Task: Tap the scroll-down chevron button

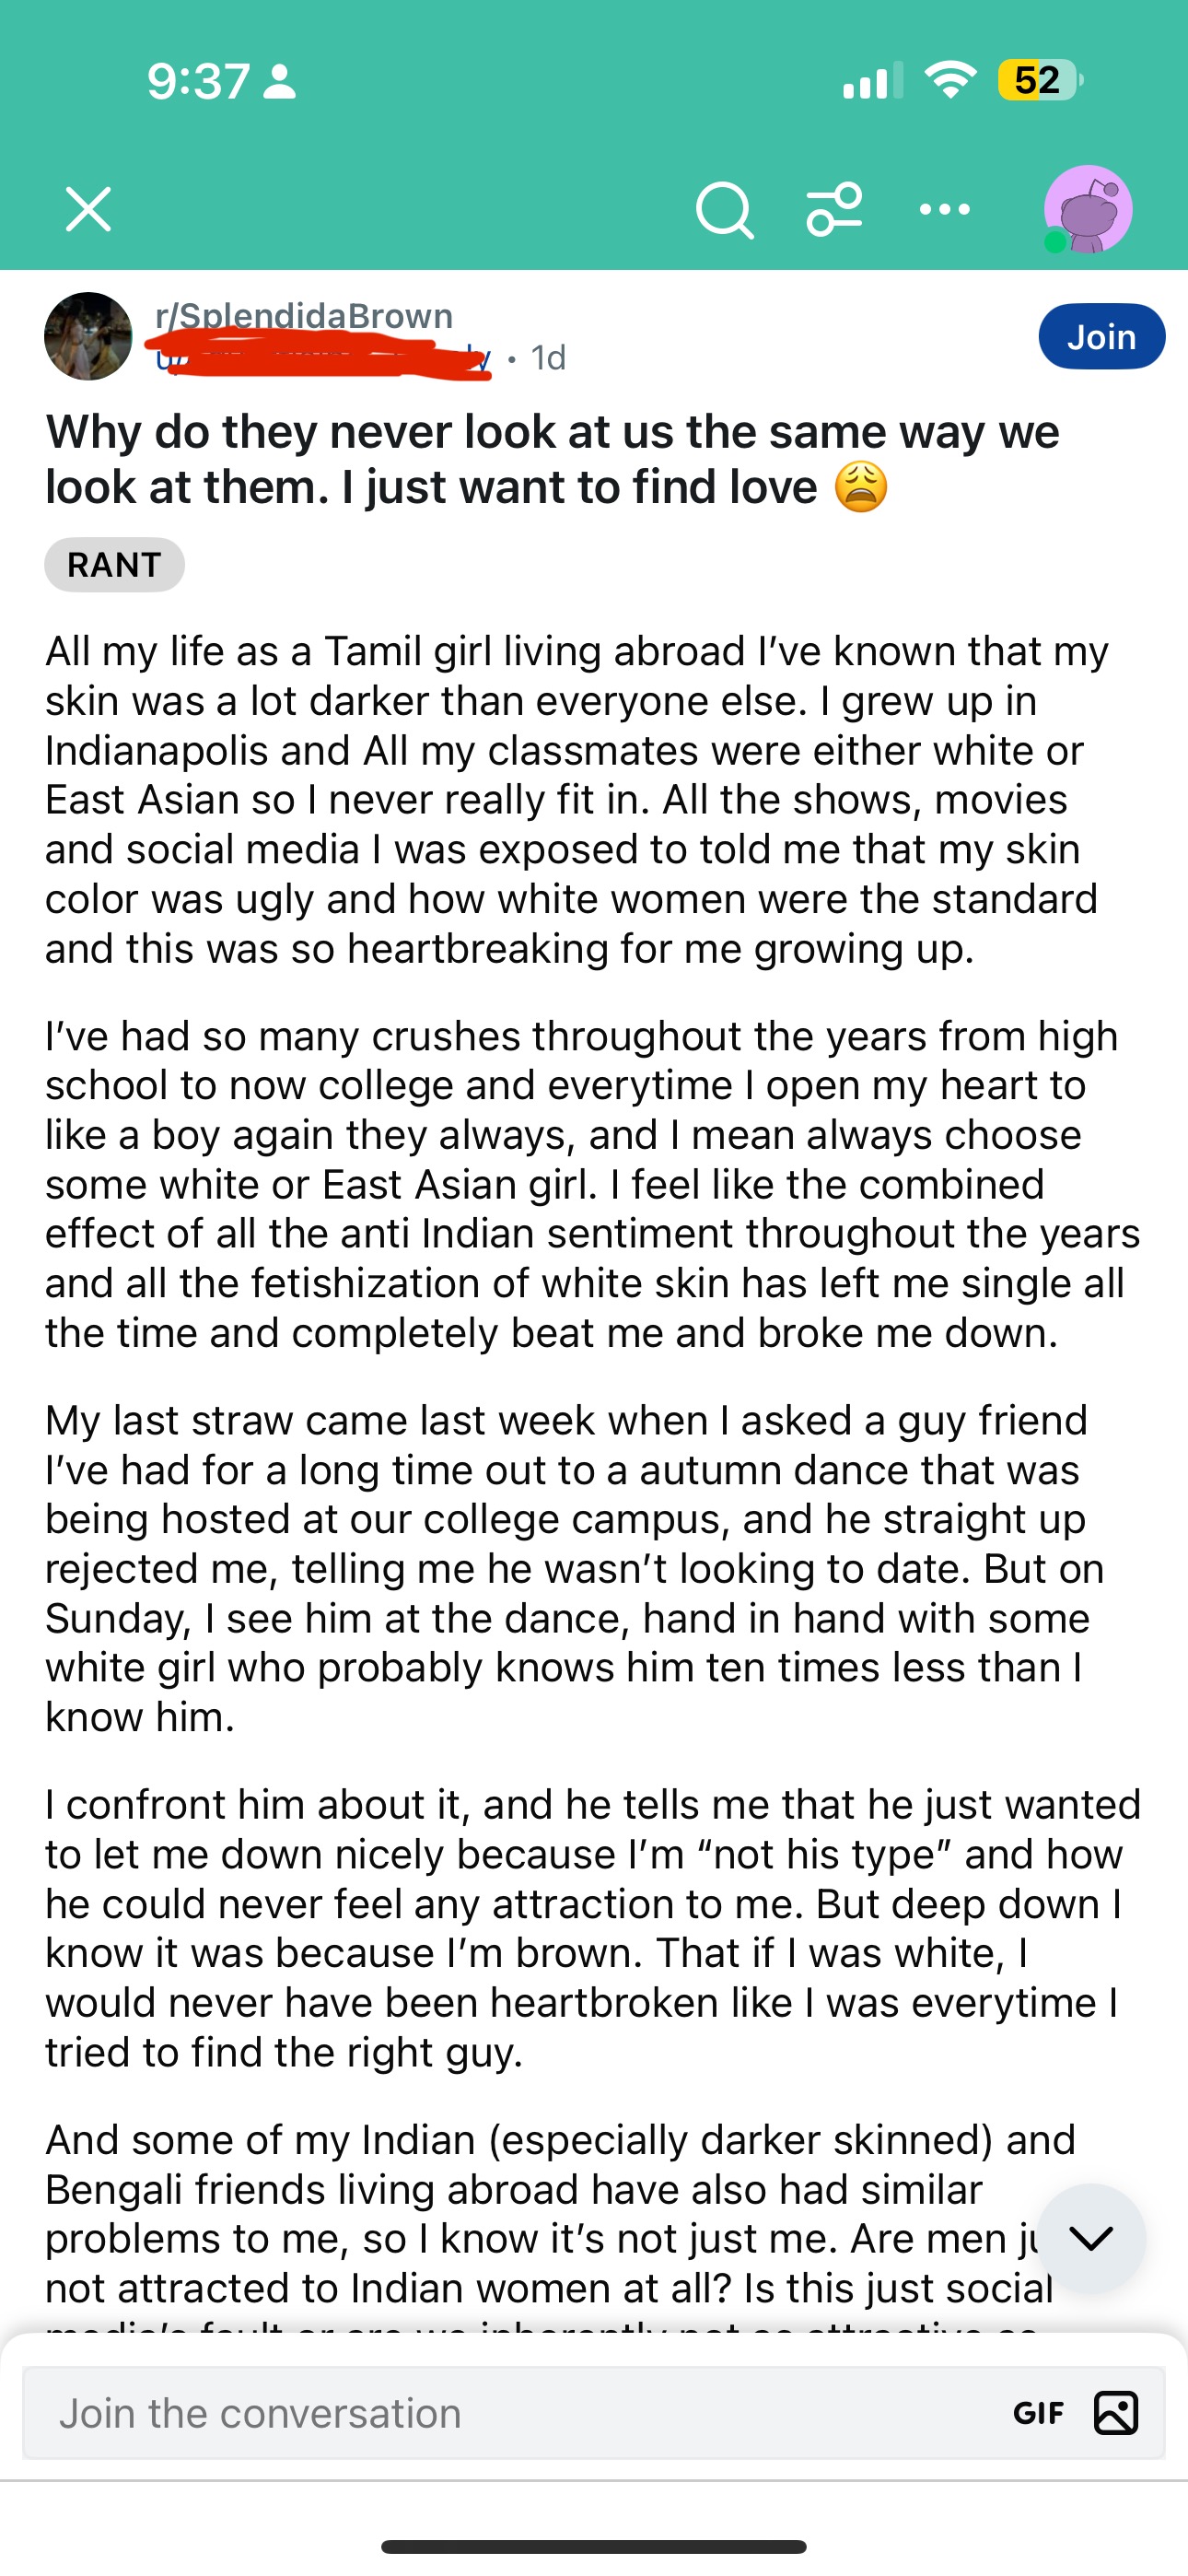Action: pos(1091,2238)
